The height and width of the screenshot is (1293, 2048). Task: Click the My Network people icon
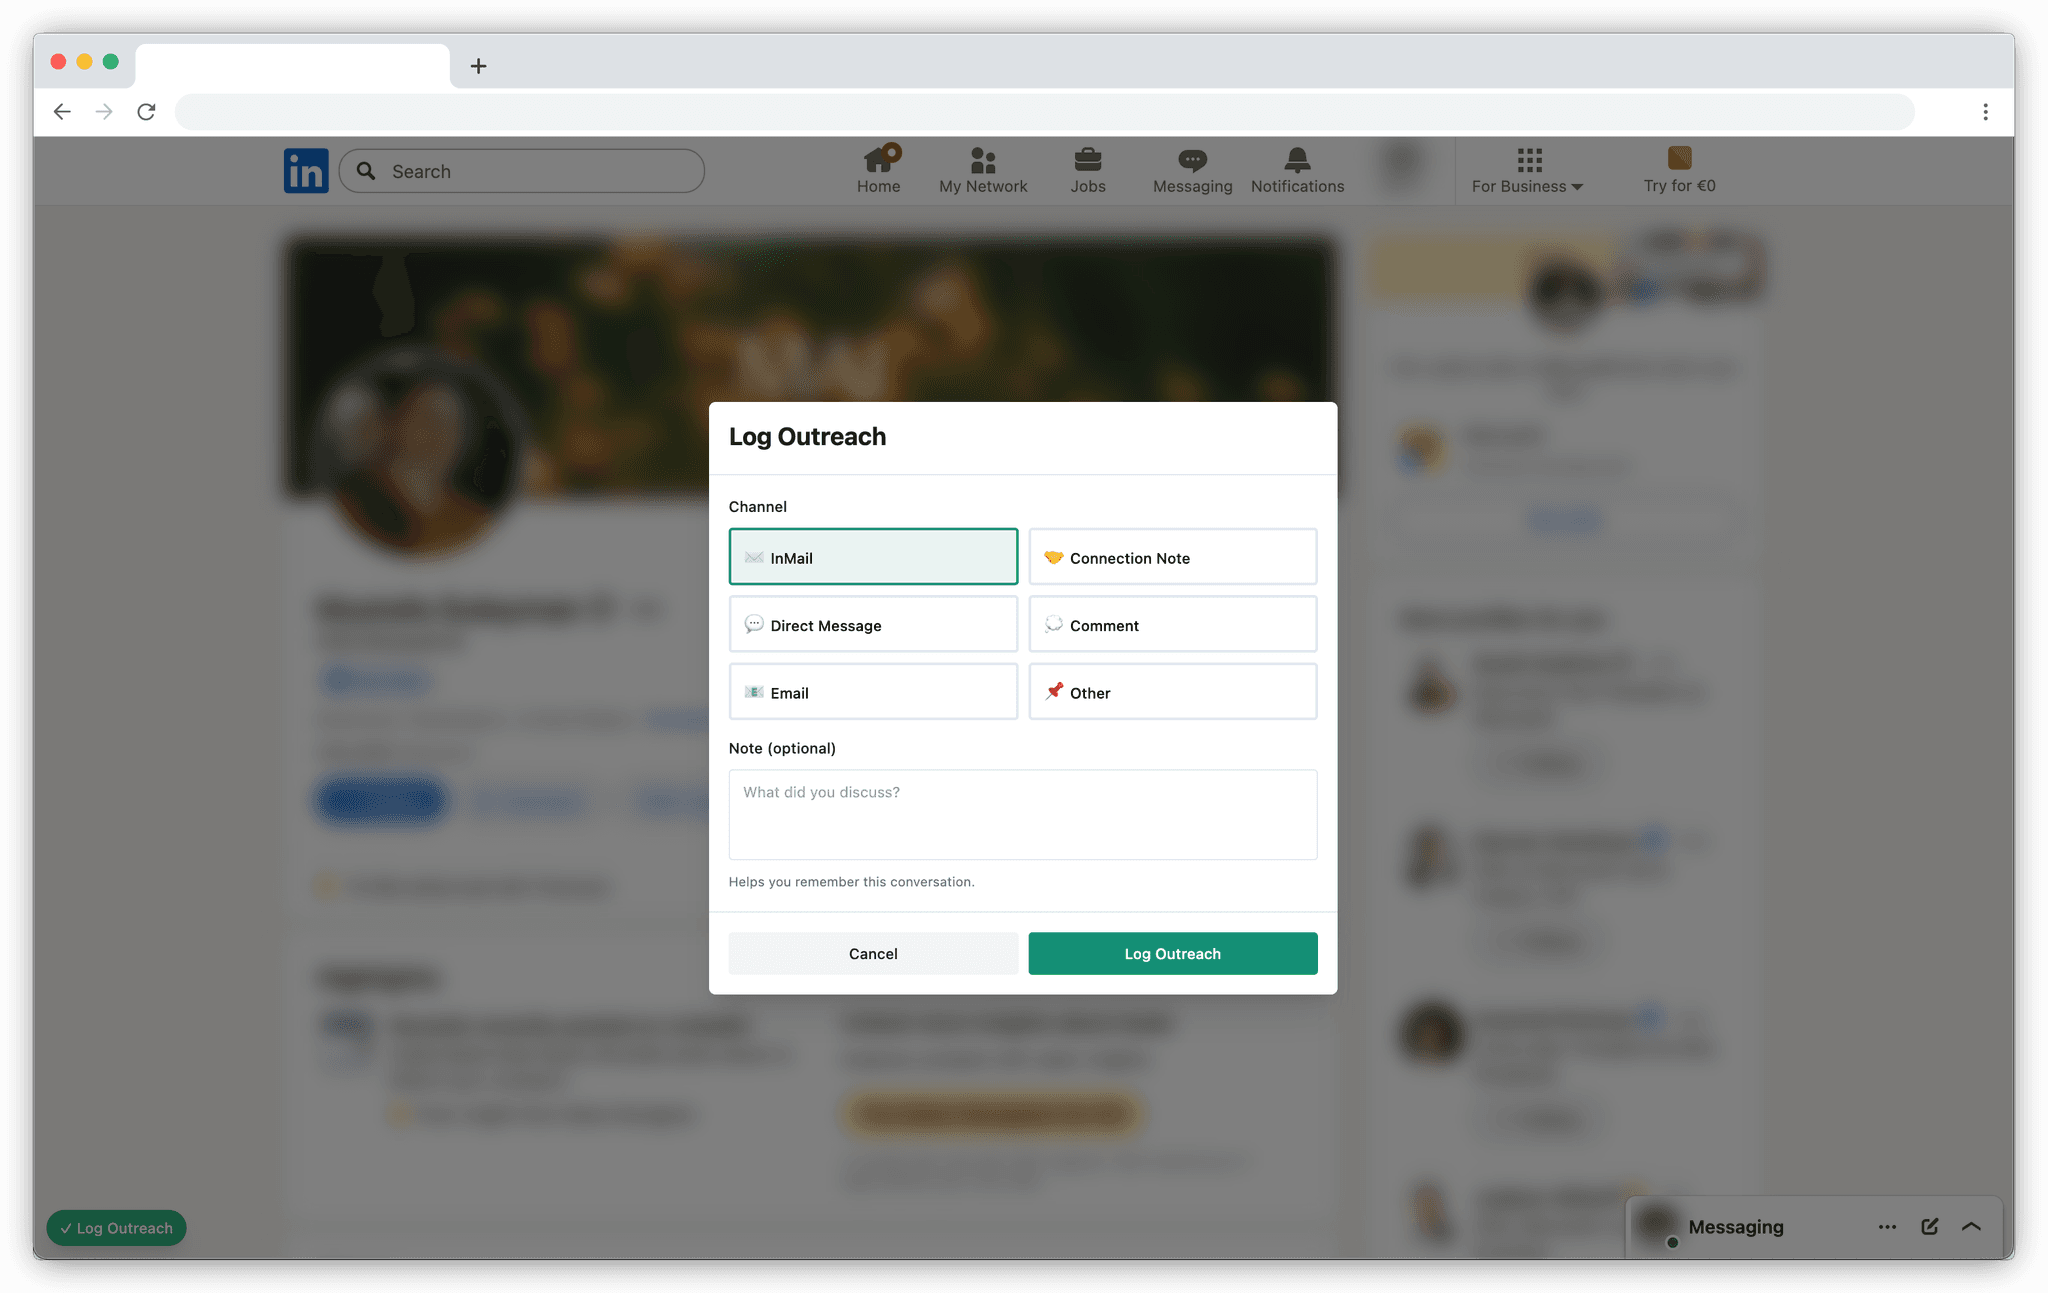click(x=983, y=169)
